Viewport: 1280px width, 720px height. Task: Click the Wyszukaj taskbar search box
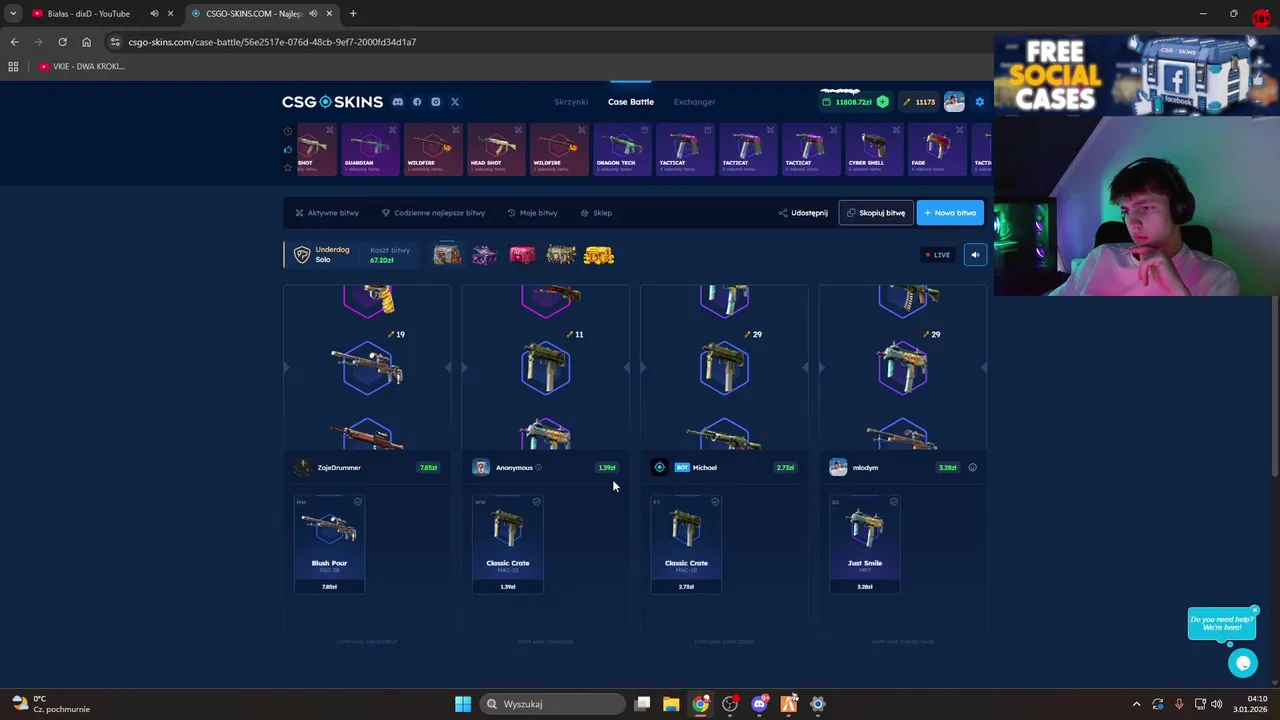[552, 704]
